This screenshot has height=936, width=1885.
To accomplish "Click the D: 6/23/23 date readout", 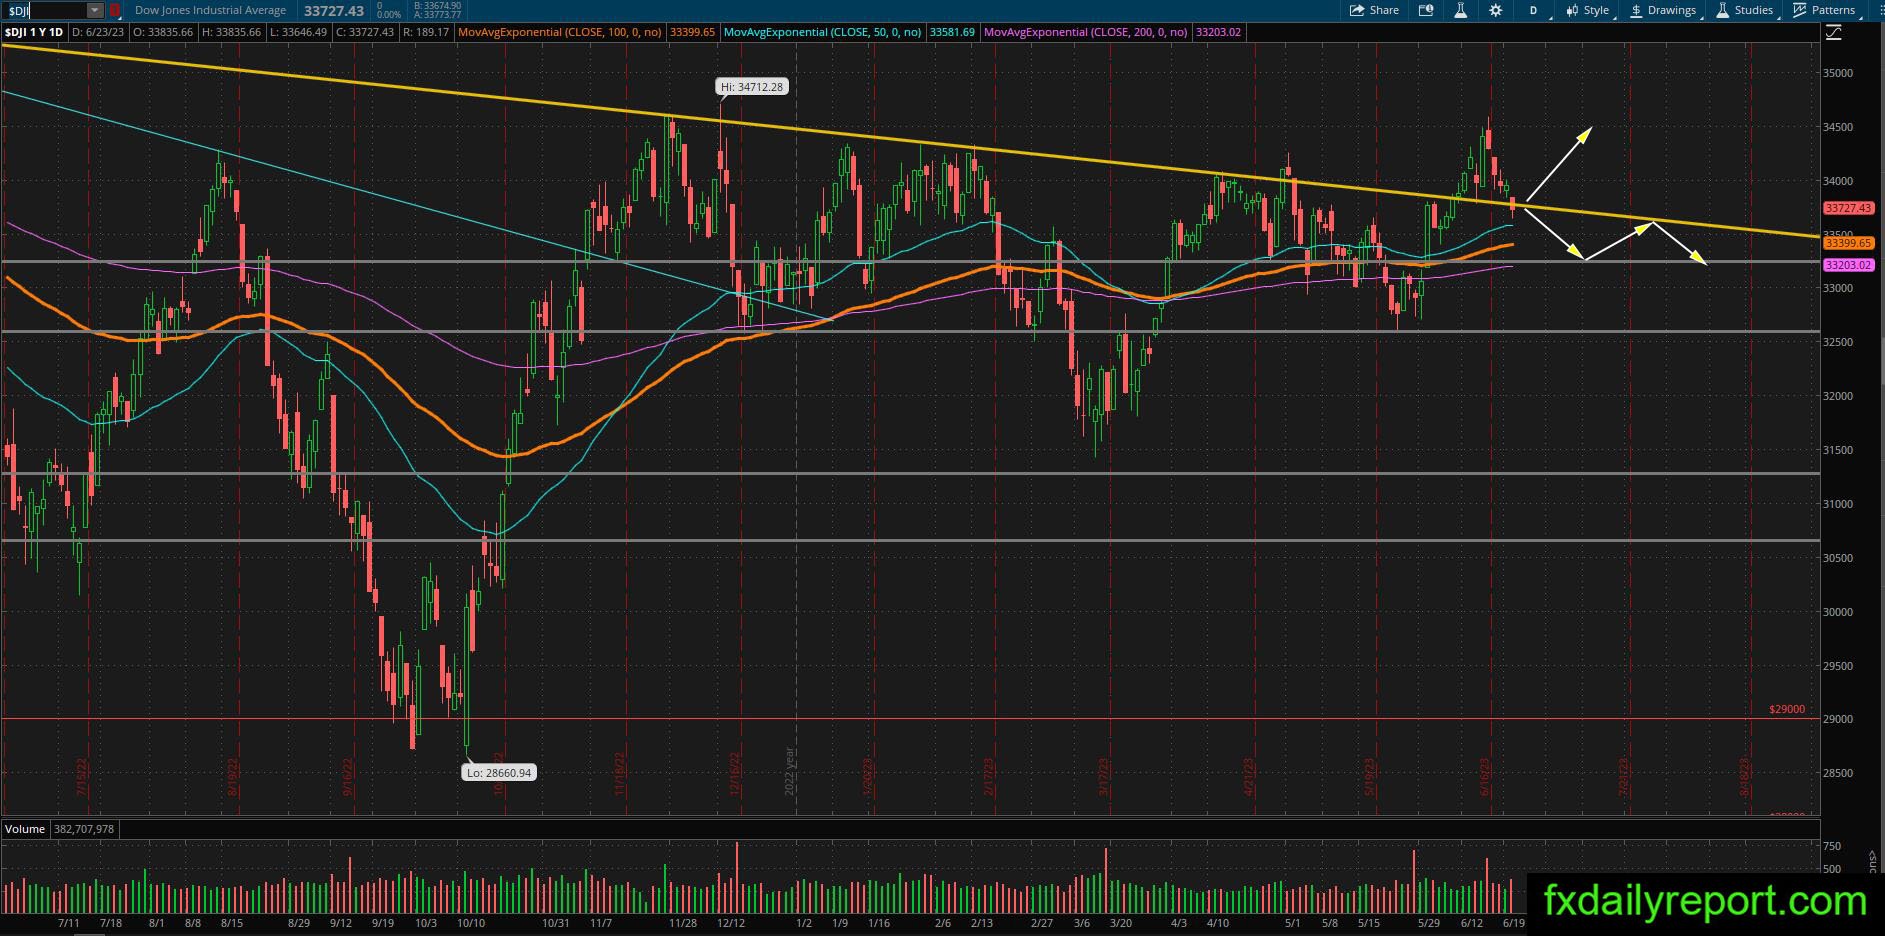I will [x=100, y=32].
